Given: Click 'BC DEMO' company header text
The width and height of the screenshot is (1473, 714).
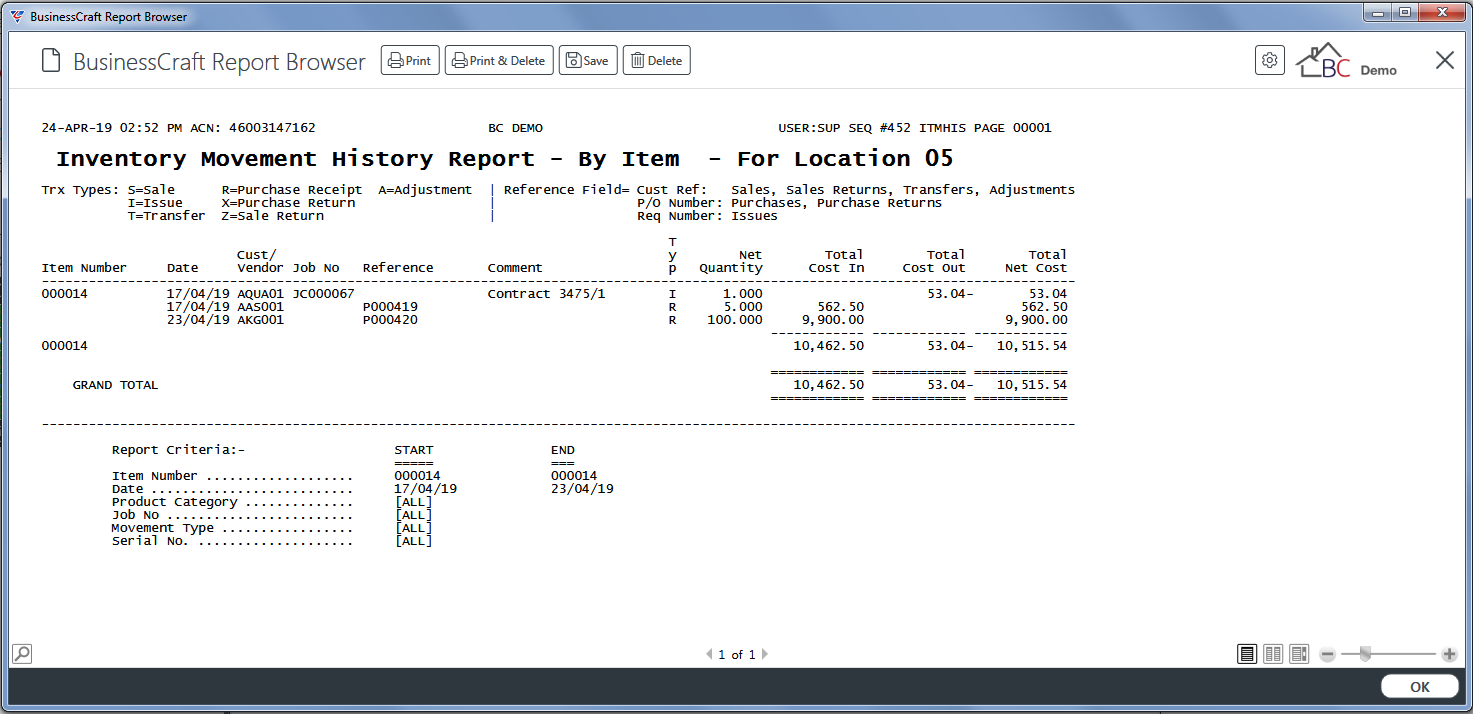Looking at the screenshot, I should (515, 128).
